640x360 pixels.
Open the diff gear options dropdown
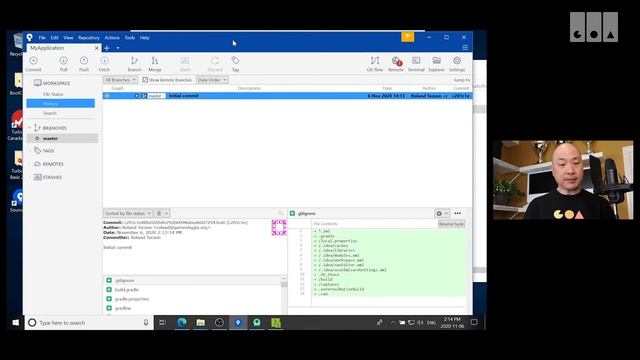pos(442,213)
